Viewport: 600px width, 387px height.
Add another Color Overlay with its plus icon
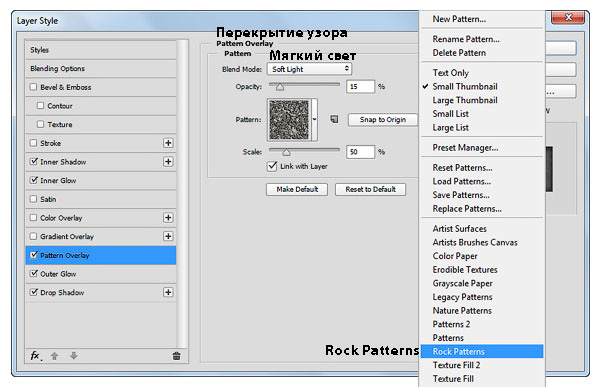pyautogui.click(x=168, y=218)
